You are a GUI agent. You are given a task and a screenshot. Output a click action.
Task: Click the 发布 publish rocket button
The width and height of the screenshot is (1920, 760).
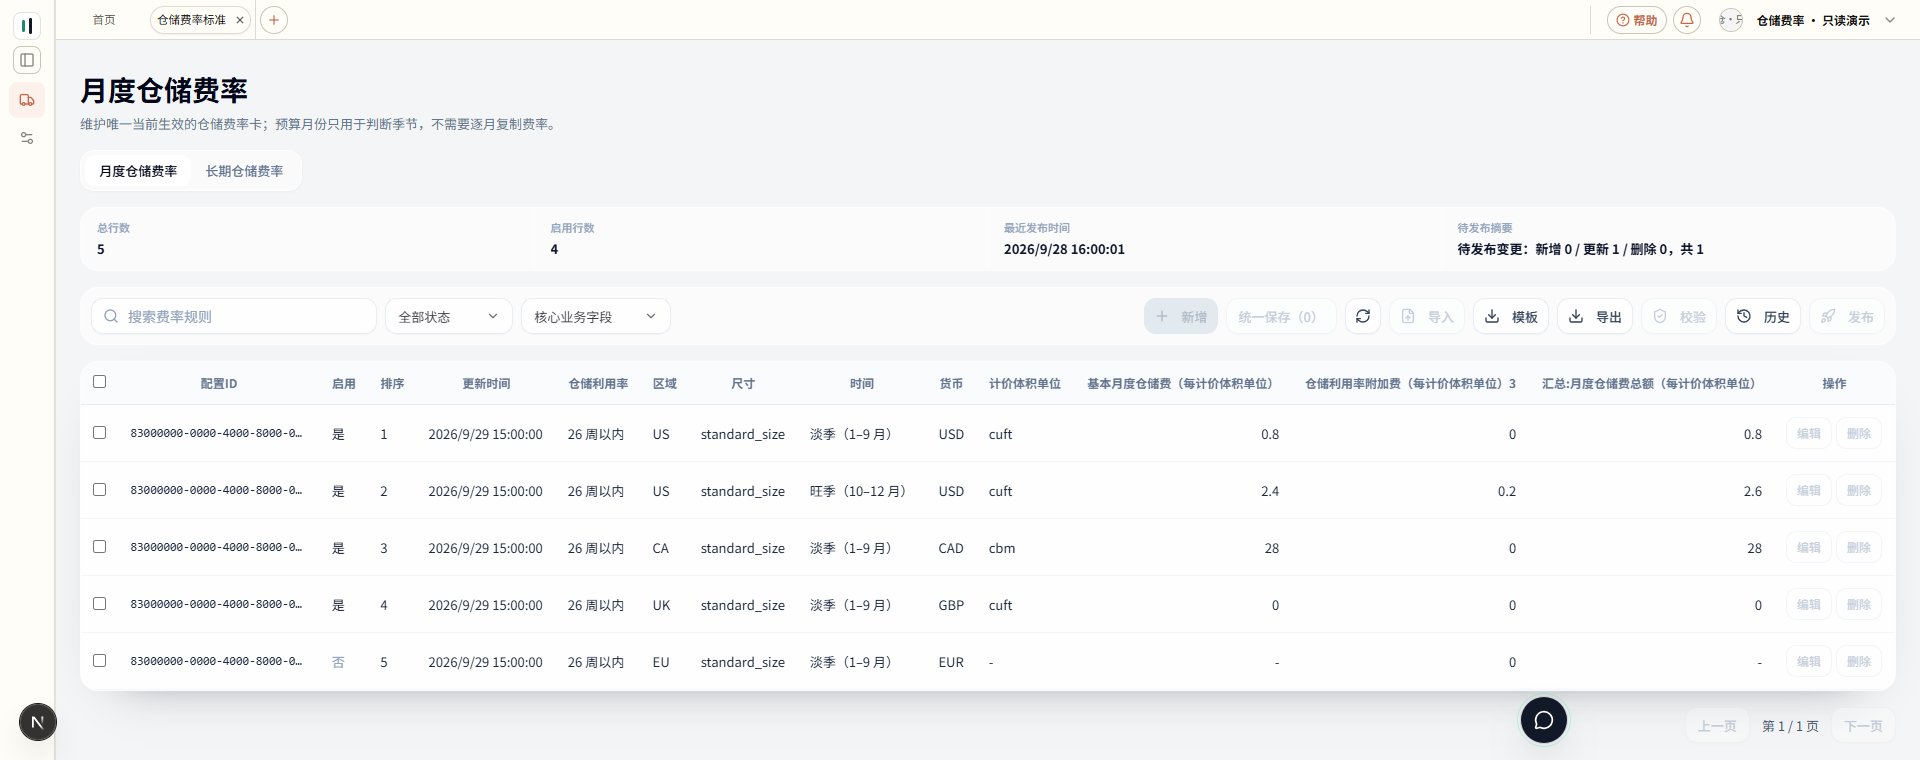tap(1847, 316)
